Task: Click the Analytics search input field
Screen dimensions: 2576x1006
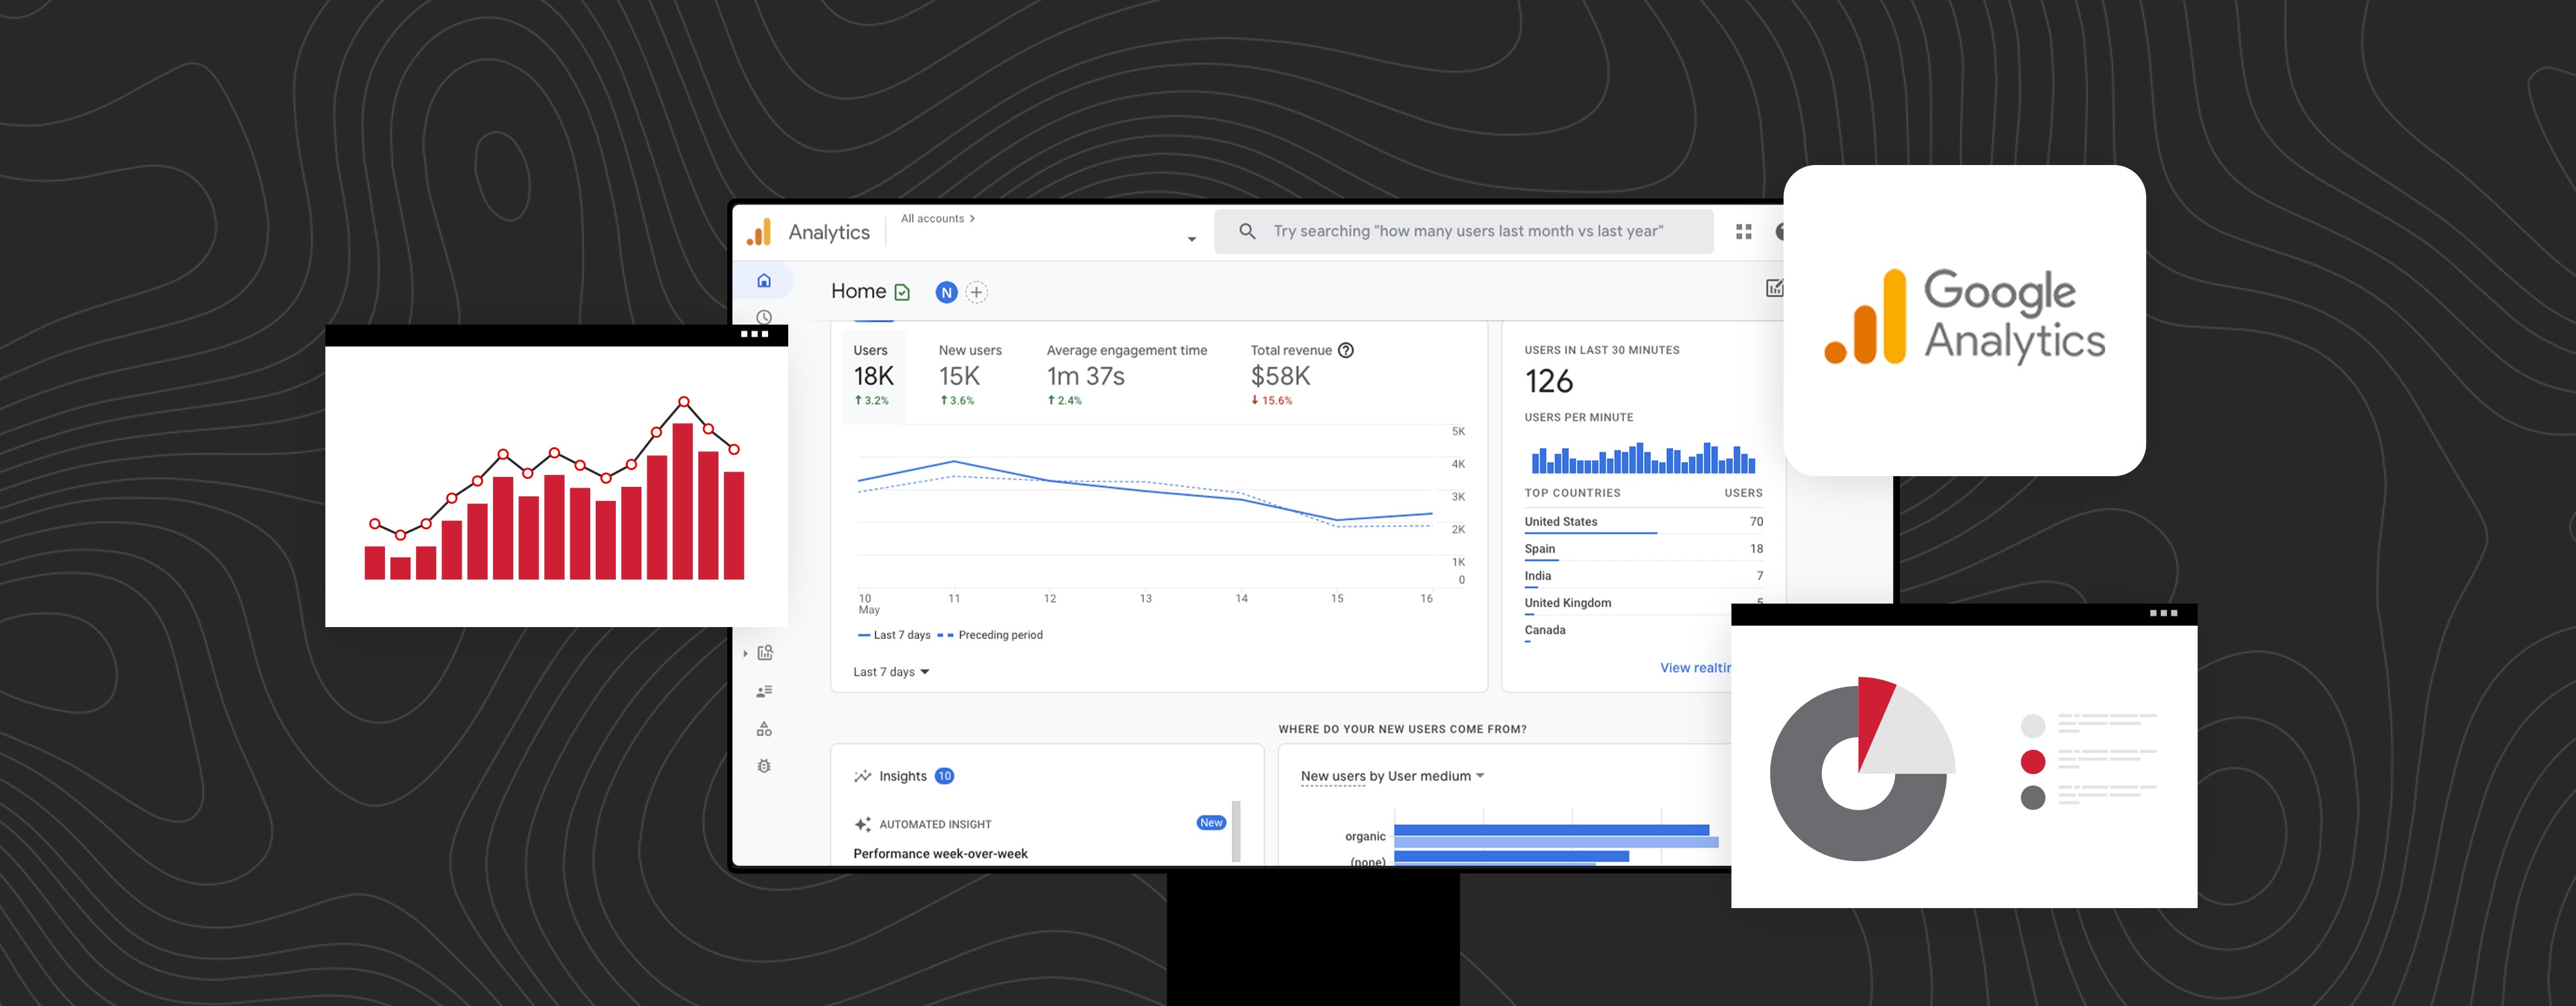Action: (1467, 231)
